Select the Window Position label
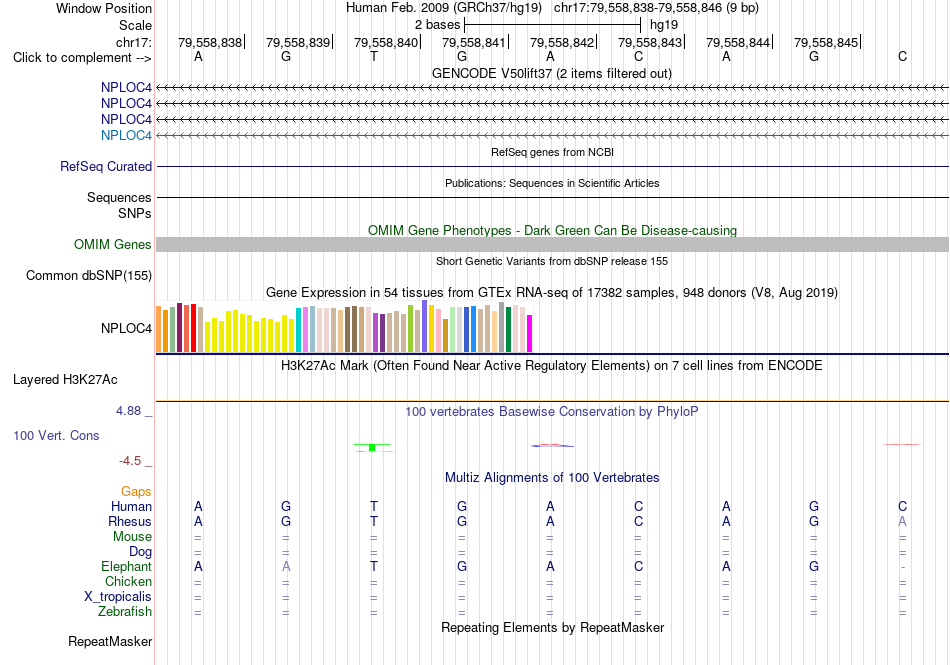This screenshot has height=665, width=950. click(x=104, y=8)
